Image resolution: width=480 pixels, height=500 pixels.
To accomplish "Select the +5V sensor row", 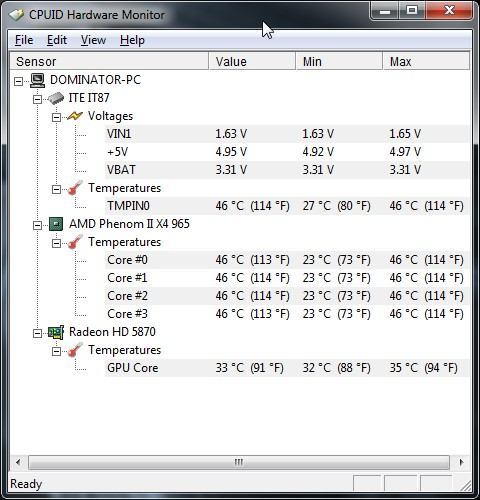I will 287,152.
